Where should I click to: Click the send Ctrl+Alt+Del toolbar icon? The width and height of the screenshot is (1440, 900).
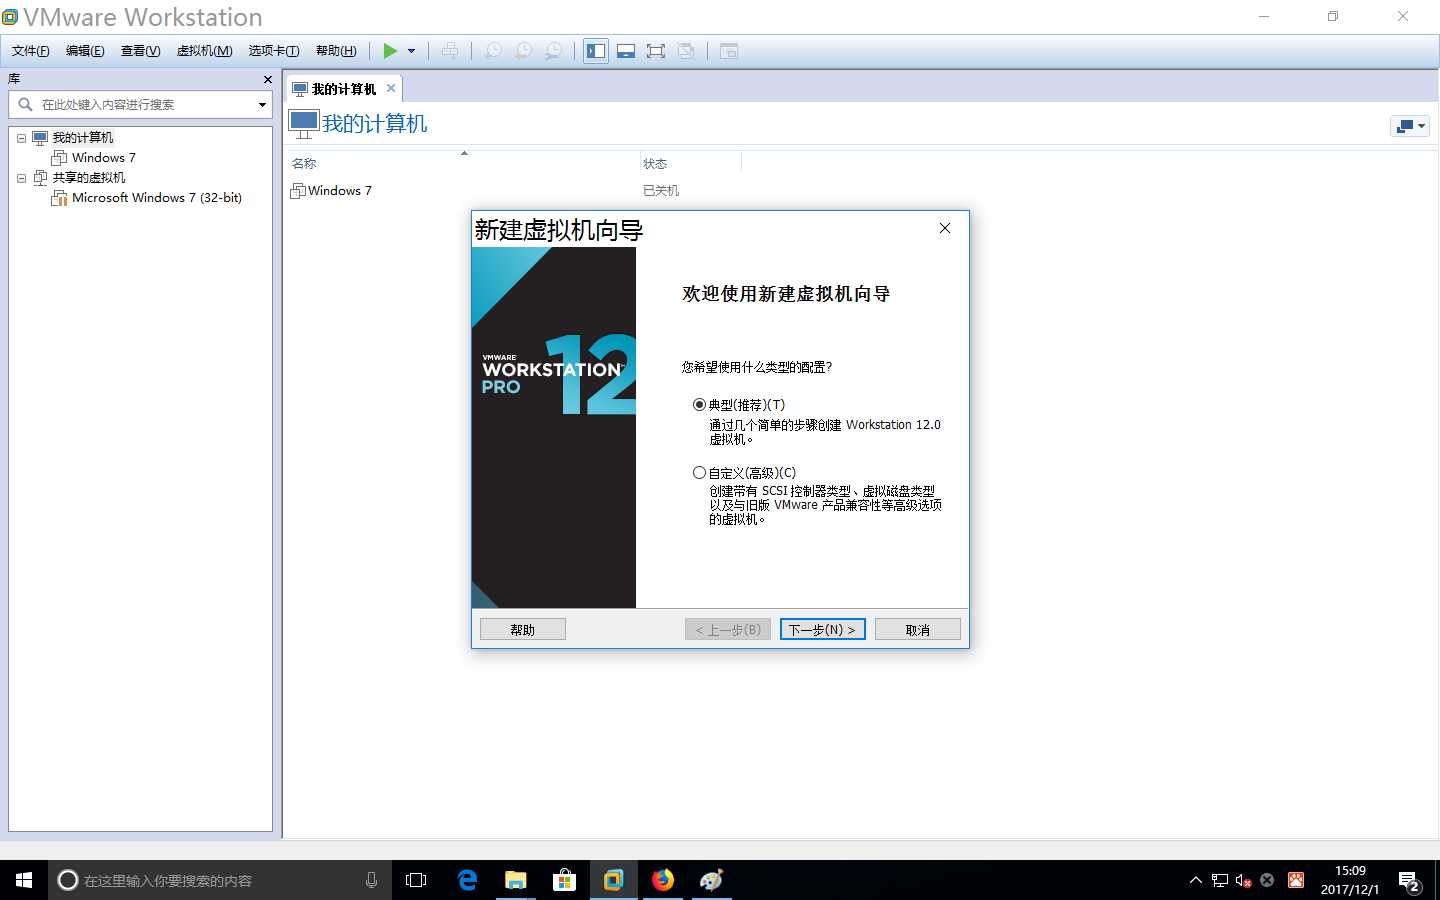point(451,51)
